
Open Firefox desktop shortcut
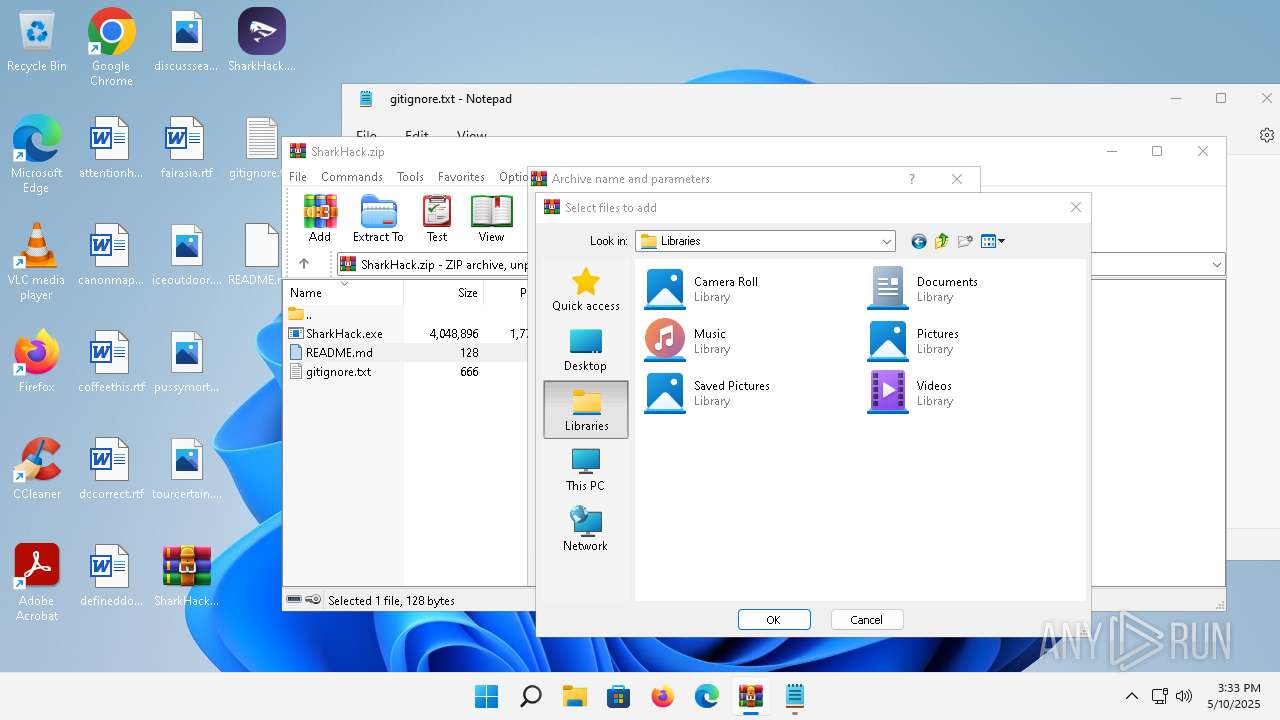click(x=37, y=361)
